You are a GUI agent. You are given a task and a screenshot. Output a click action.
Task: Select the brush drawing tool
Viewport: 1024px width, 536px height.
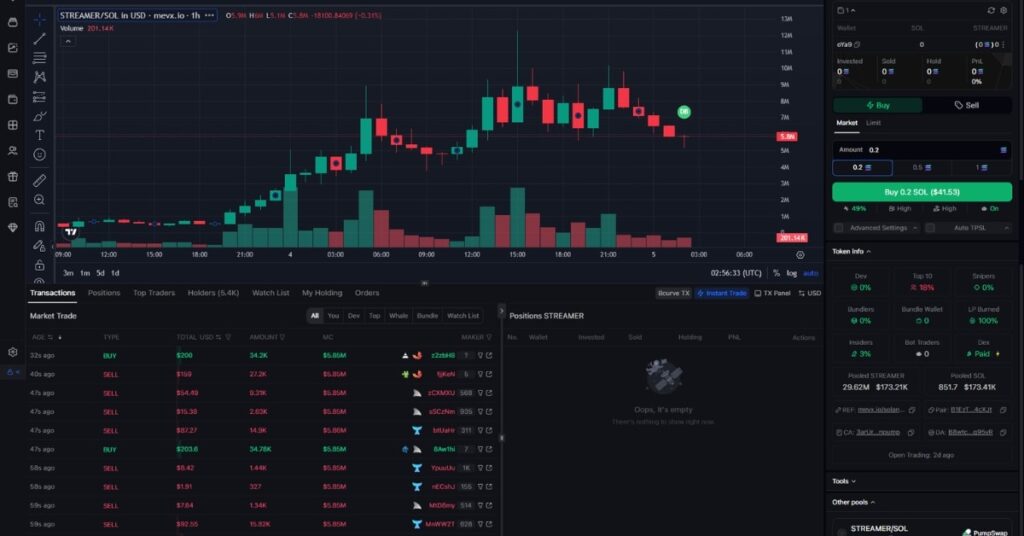point(39,116)
